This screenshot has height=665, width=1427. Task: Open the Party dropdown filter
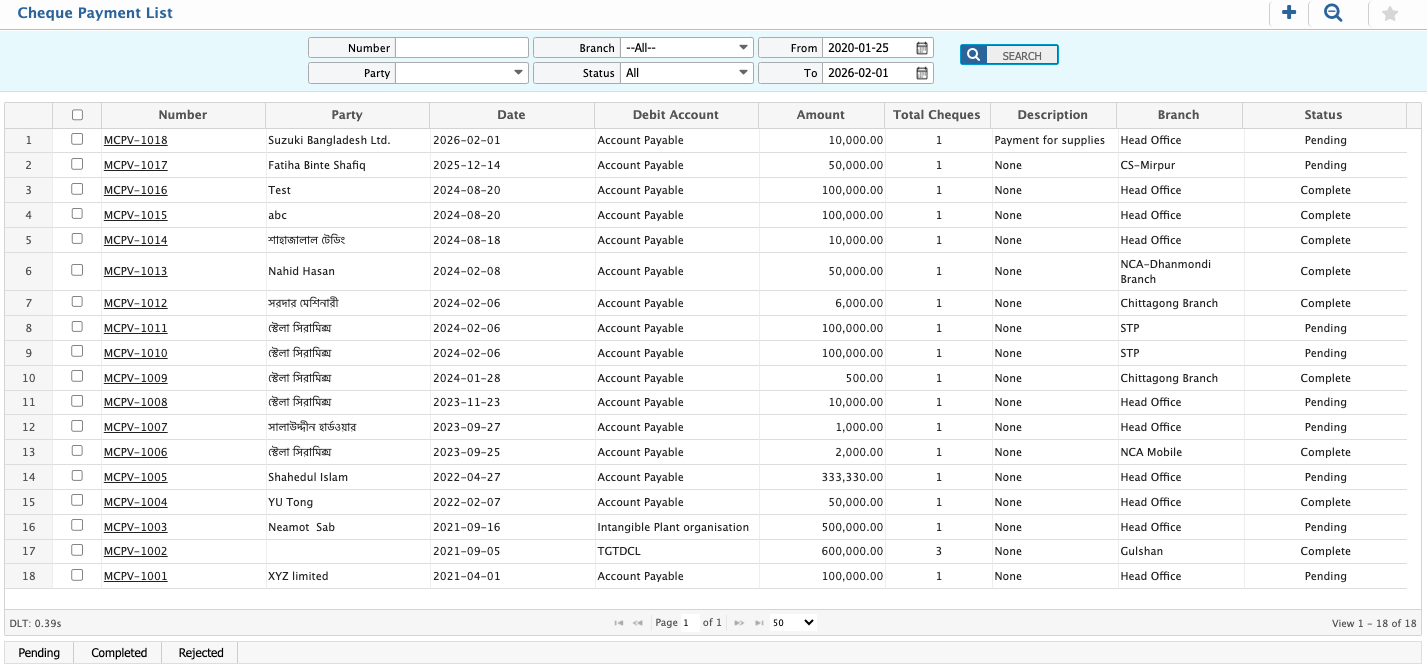[462, 73]
